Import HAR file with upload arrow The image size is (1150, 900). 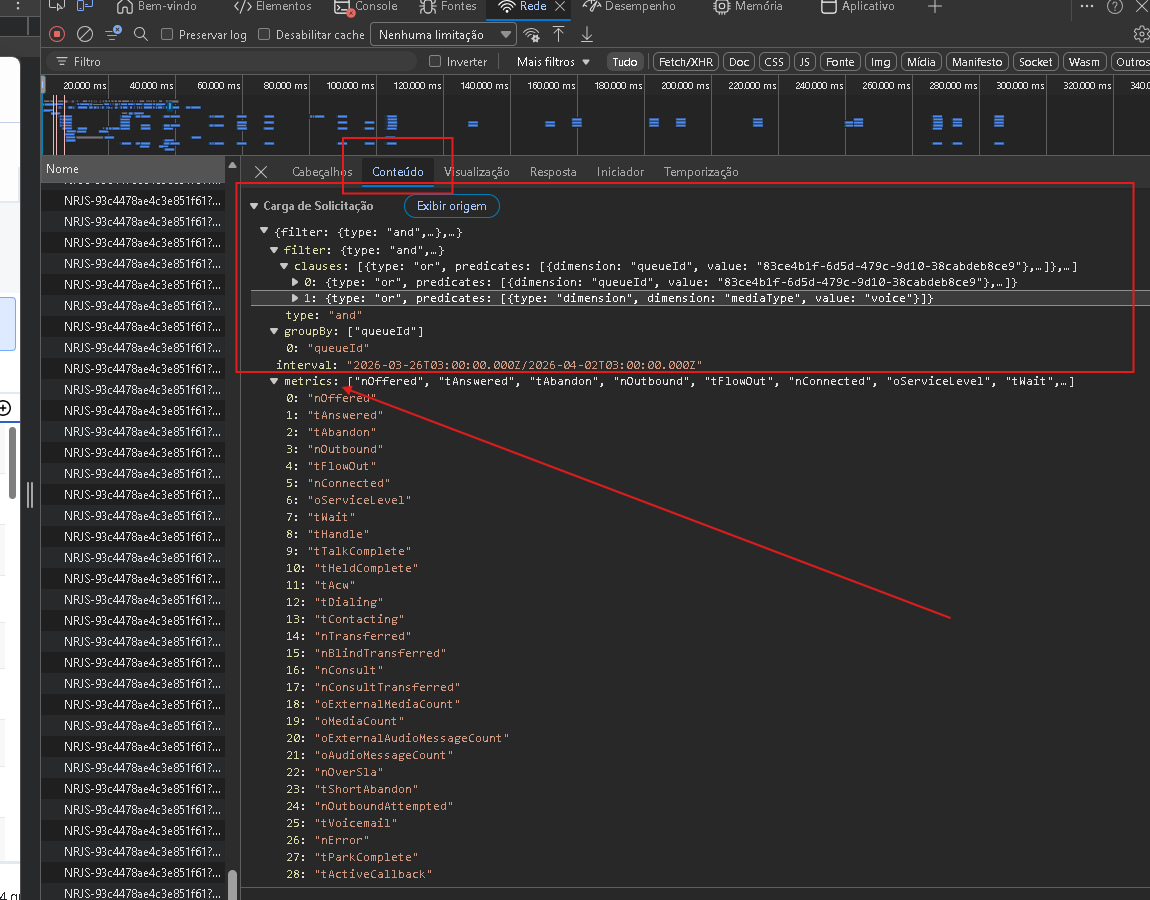coord(559,34)
